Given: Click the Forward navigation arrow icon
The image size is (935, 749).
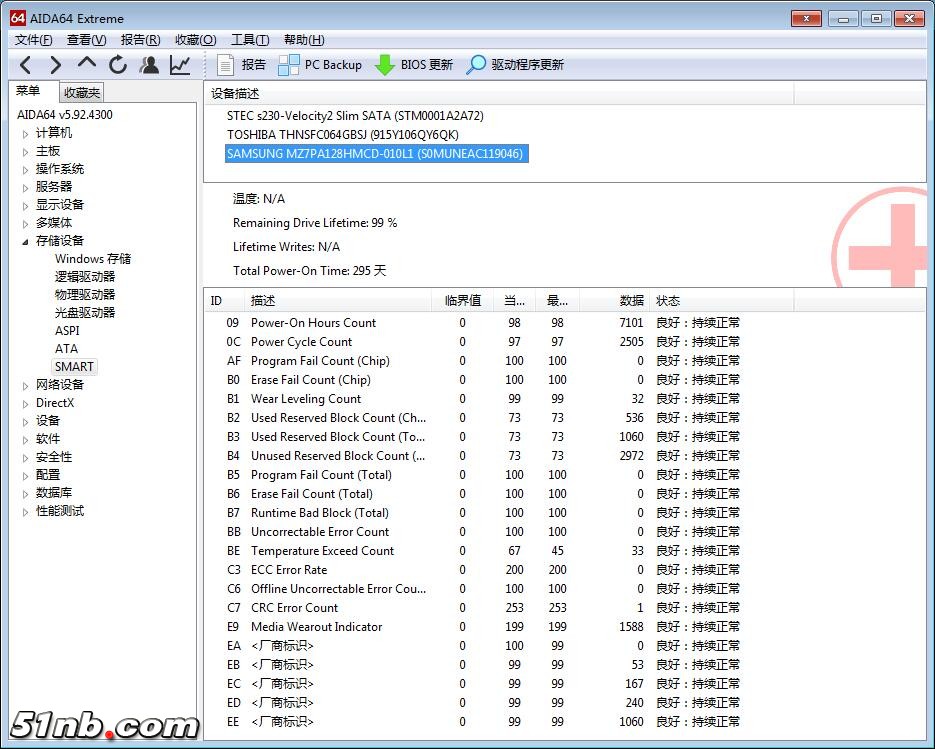Looking at the screenshot, I should coord(55,65).
